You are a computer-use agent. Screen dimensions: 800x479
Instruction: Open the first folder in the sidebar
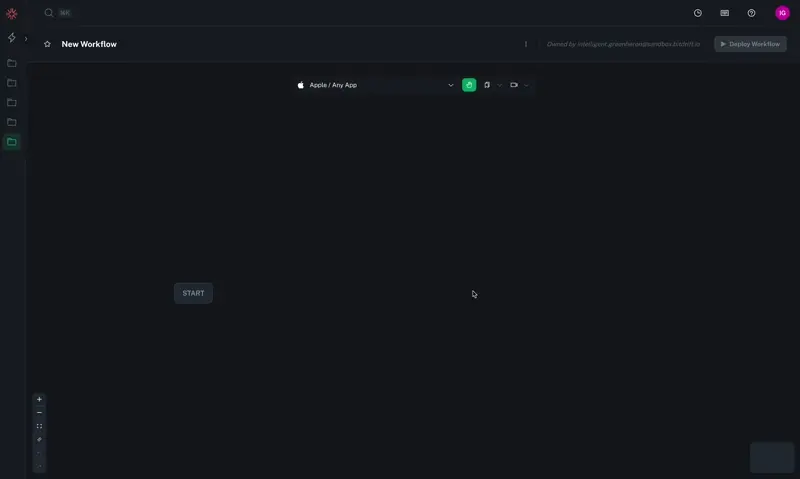point(12,63)
